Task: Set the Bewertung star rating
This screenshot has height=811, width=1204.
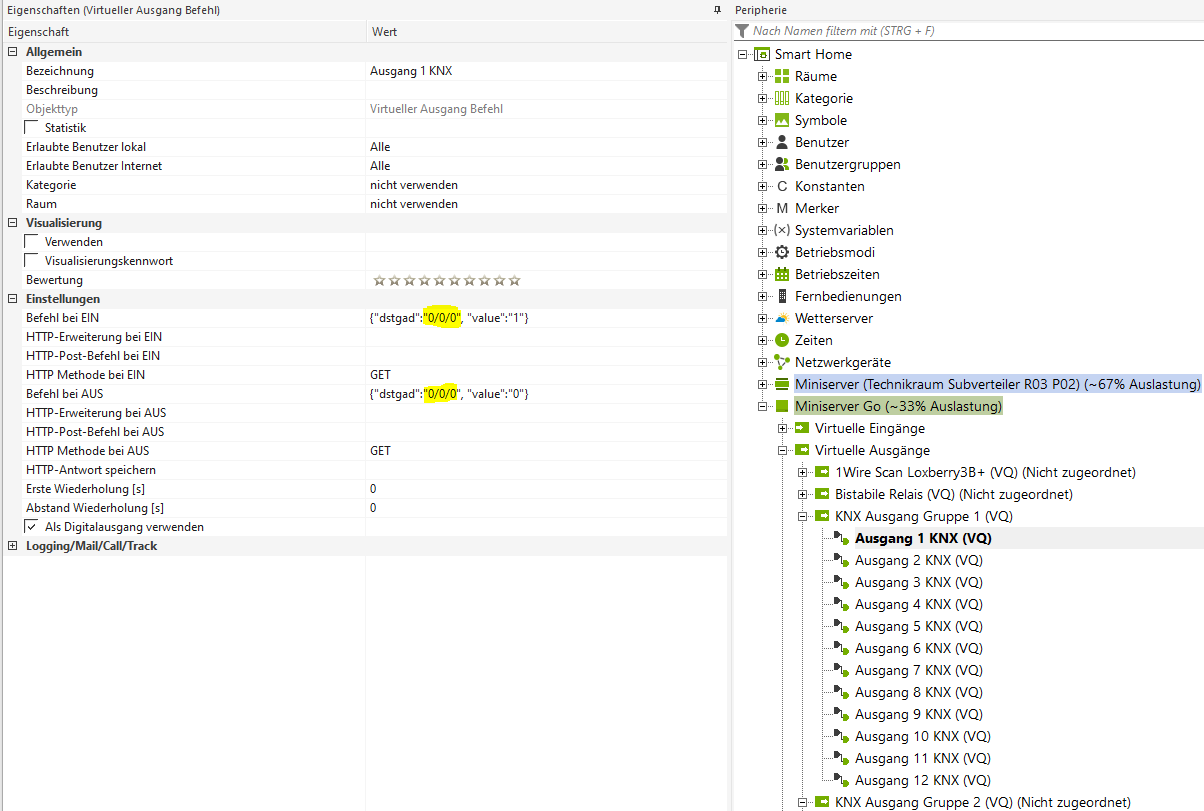Action: point(446,281)
